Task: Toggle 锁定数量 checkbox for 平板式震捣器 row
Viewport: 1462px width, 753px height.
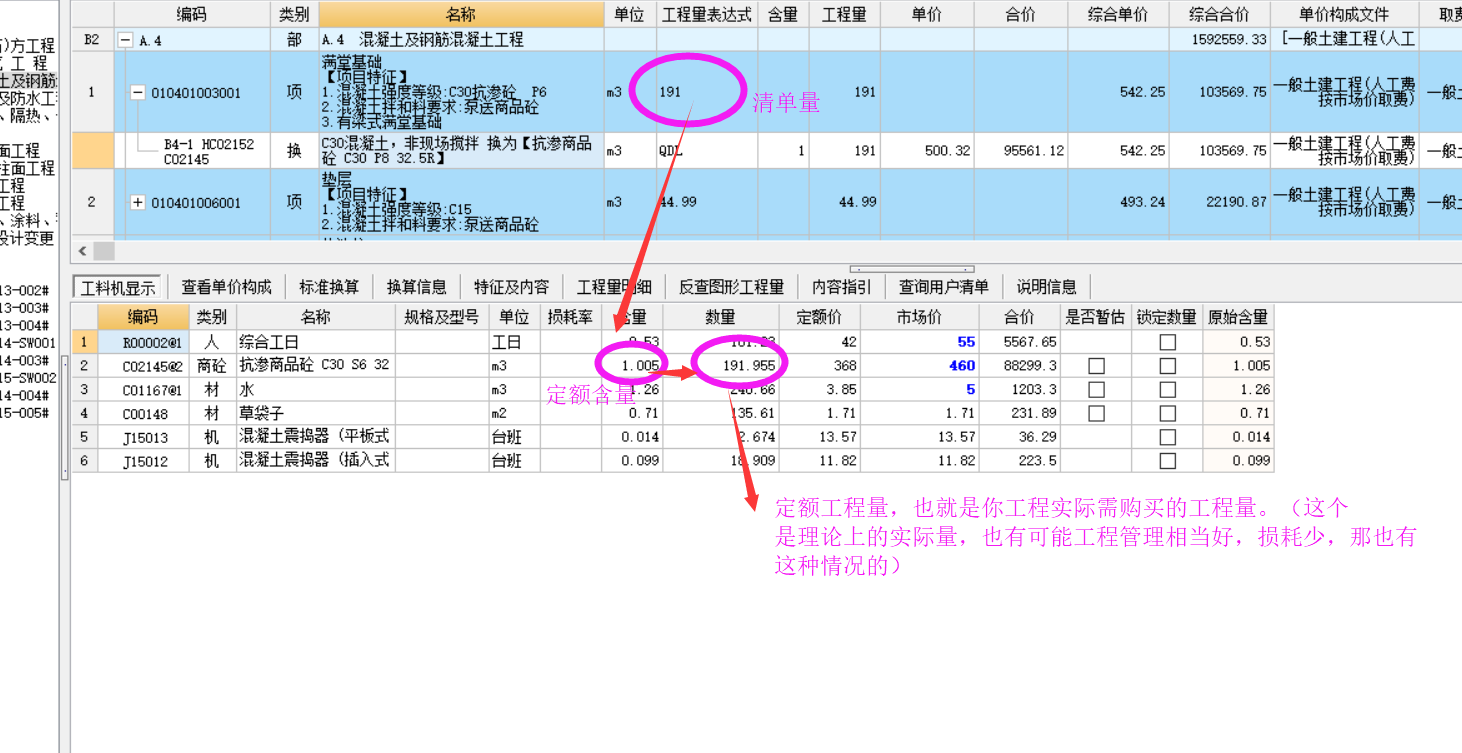Action: click(1167, 437)
